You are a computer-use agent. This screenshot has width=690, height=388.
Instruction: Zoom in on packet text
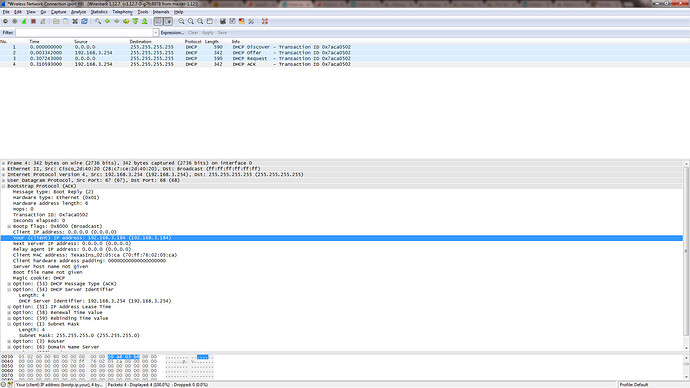pos(181,21)
